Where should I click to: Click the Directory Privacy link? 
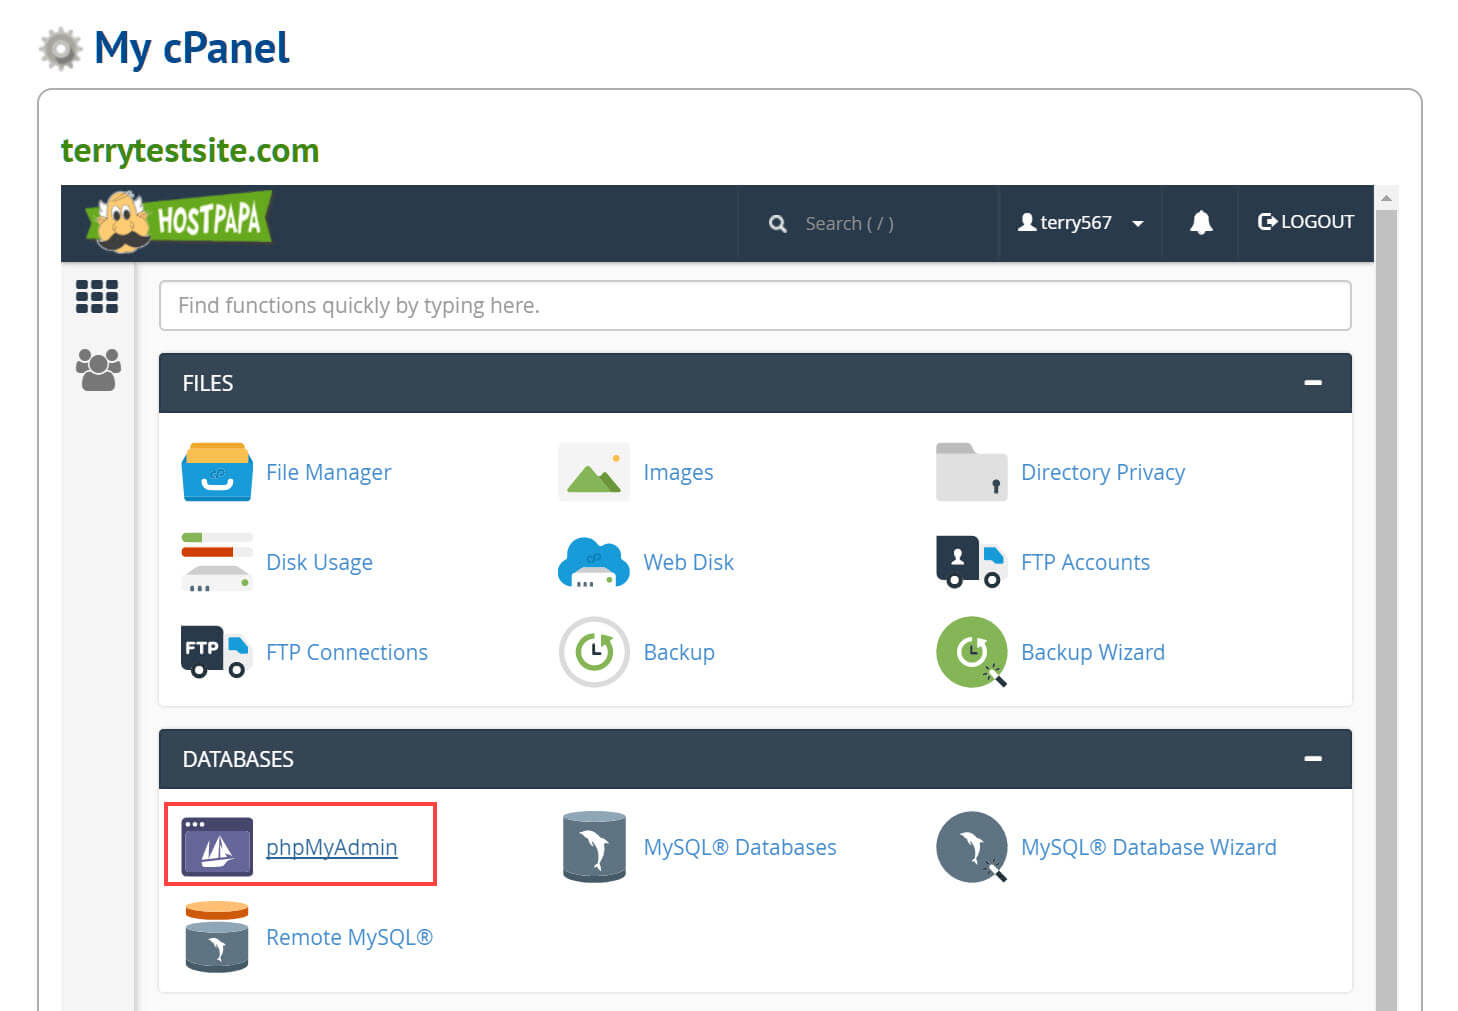(x=1103, y=472)
